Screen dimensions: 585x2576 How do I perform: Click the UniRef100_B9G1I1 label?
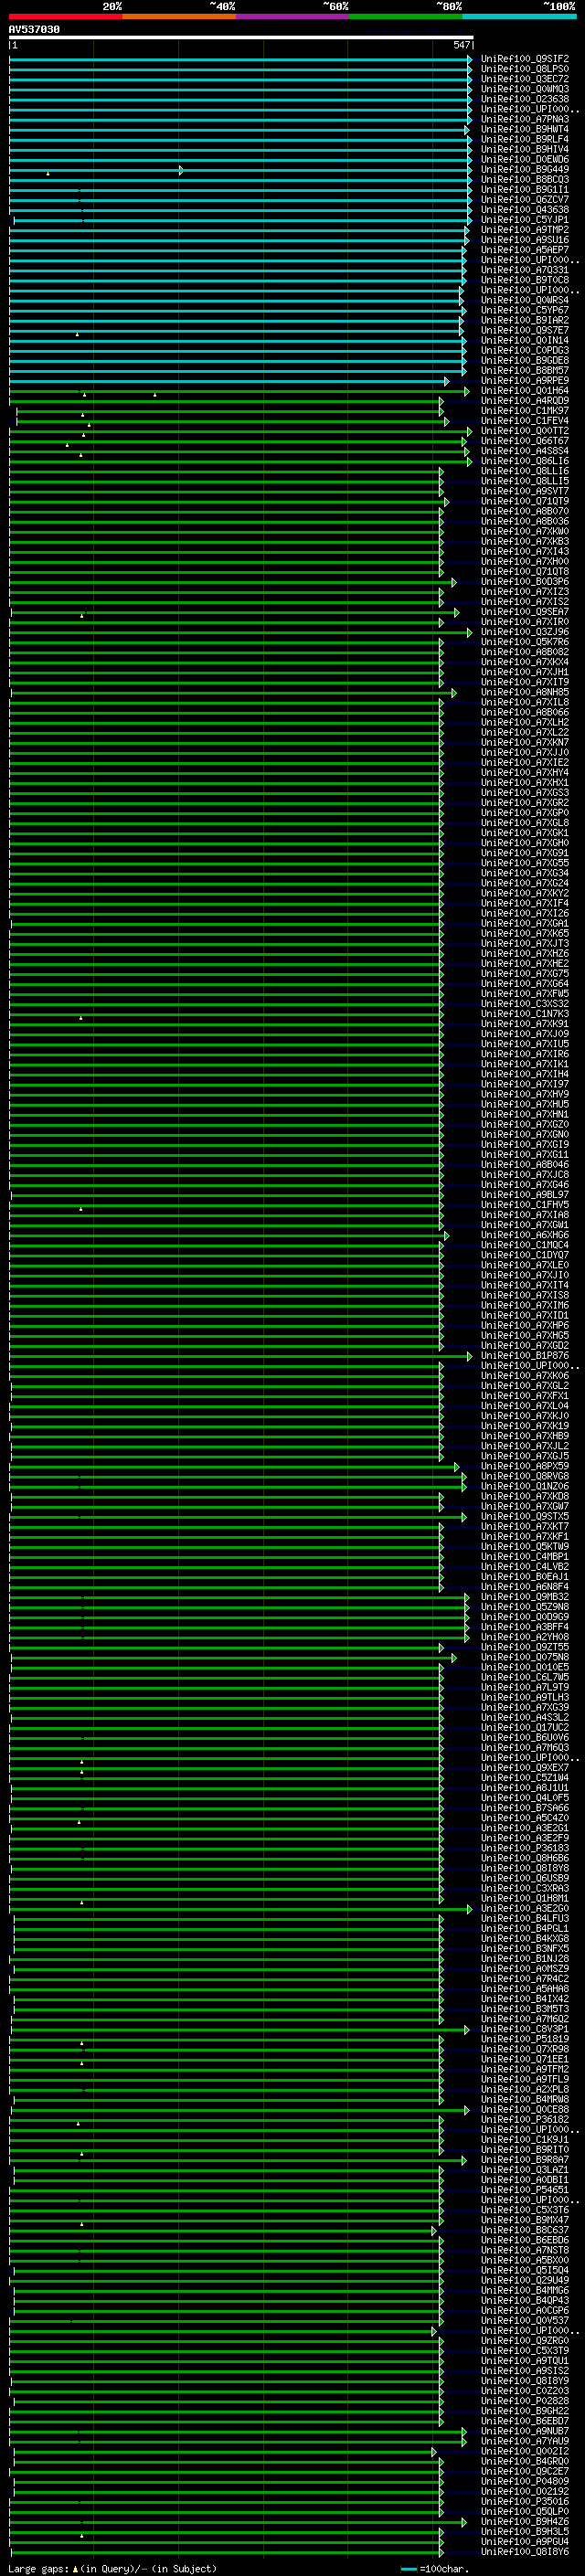tap(524, 189)
